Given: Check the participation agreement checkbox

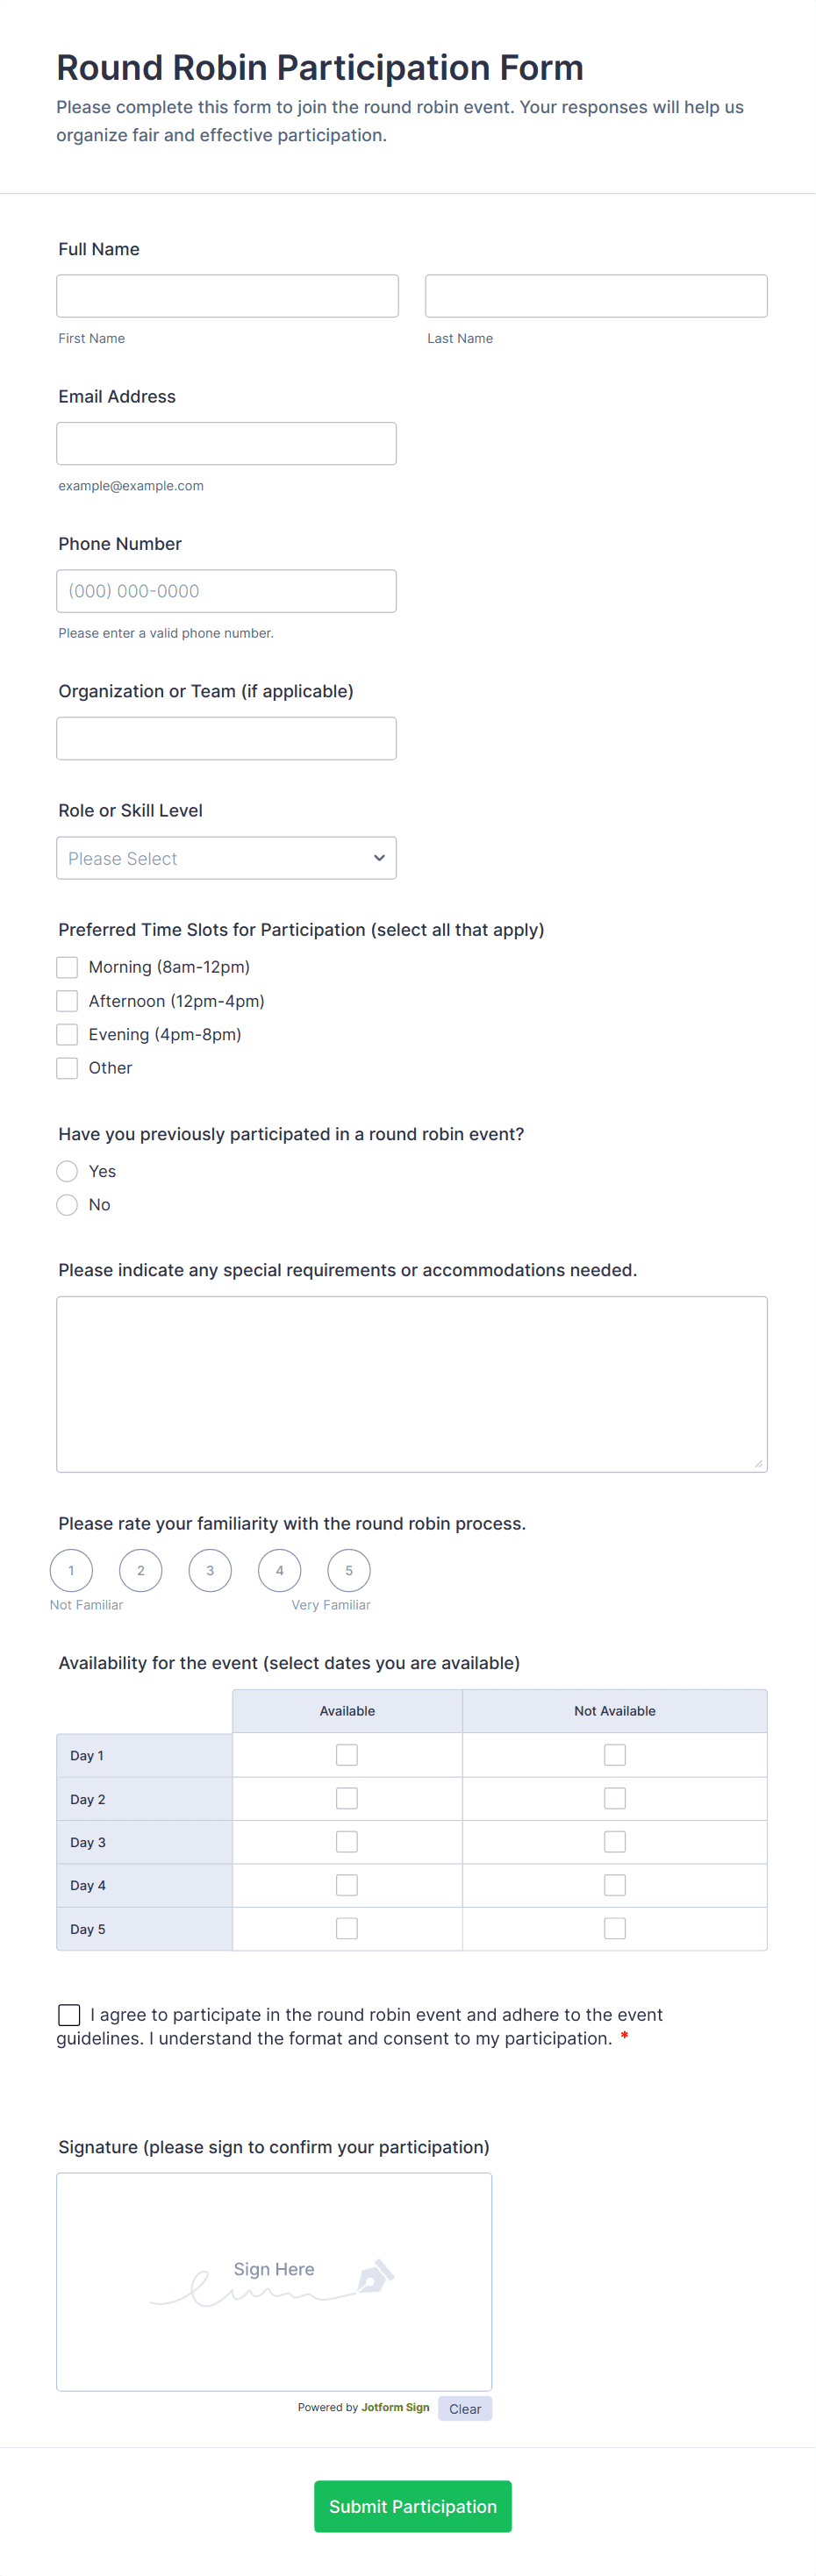Looking at the screenshot, I should 68,2014.
